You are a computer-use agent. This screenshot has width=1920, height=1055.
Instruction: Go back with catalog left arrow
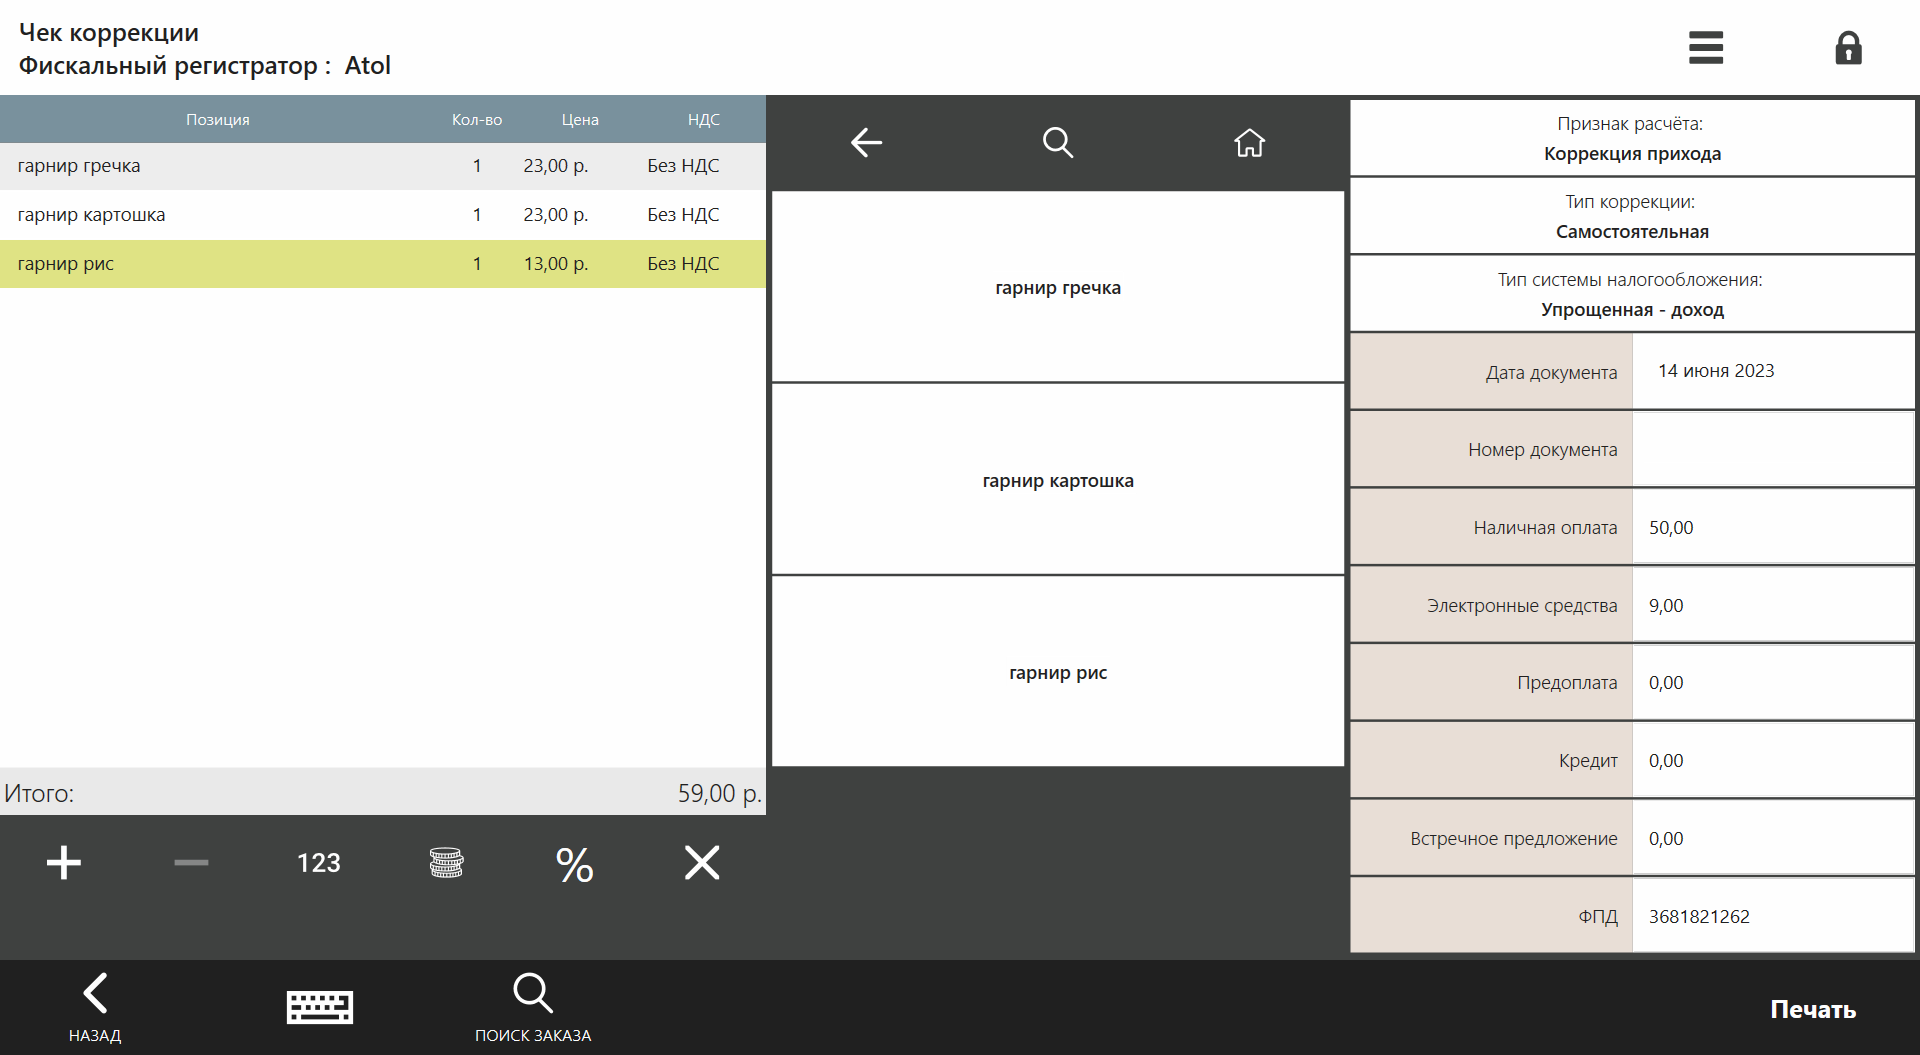tap(866, 143)
